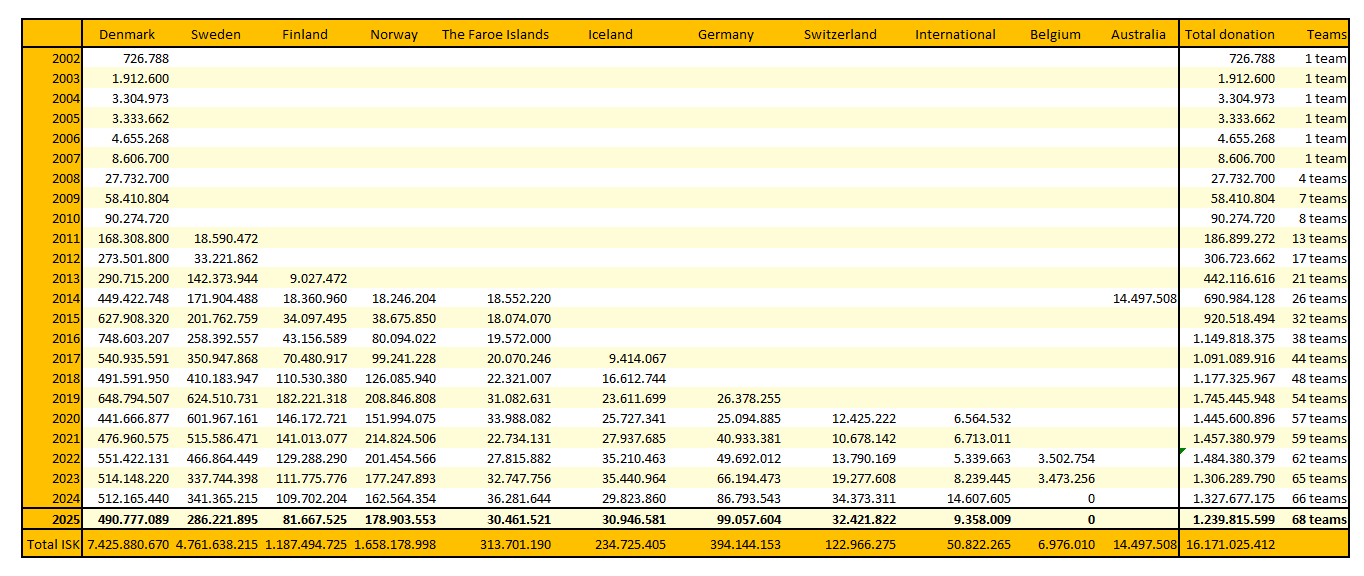Click Switzerland's 2024 value 34.373.311
1364x576 pixels.
coord(860,498)
